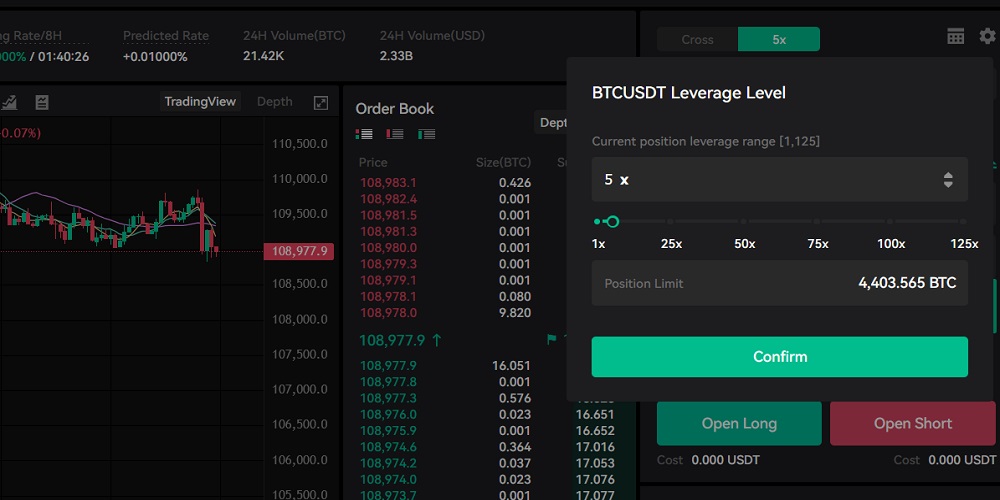This screenshot has width=1000, height=500.
Task: Set leverage slider to 50x mark
Action: (x=744, y=222)
